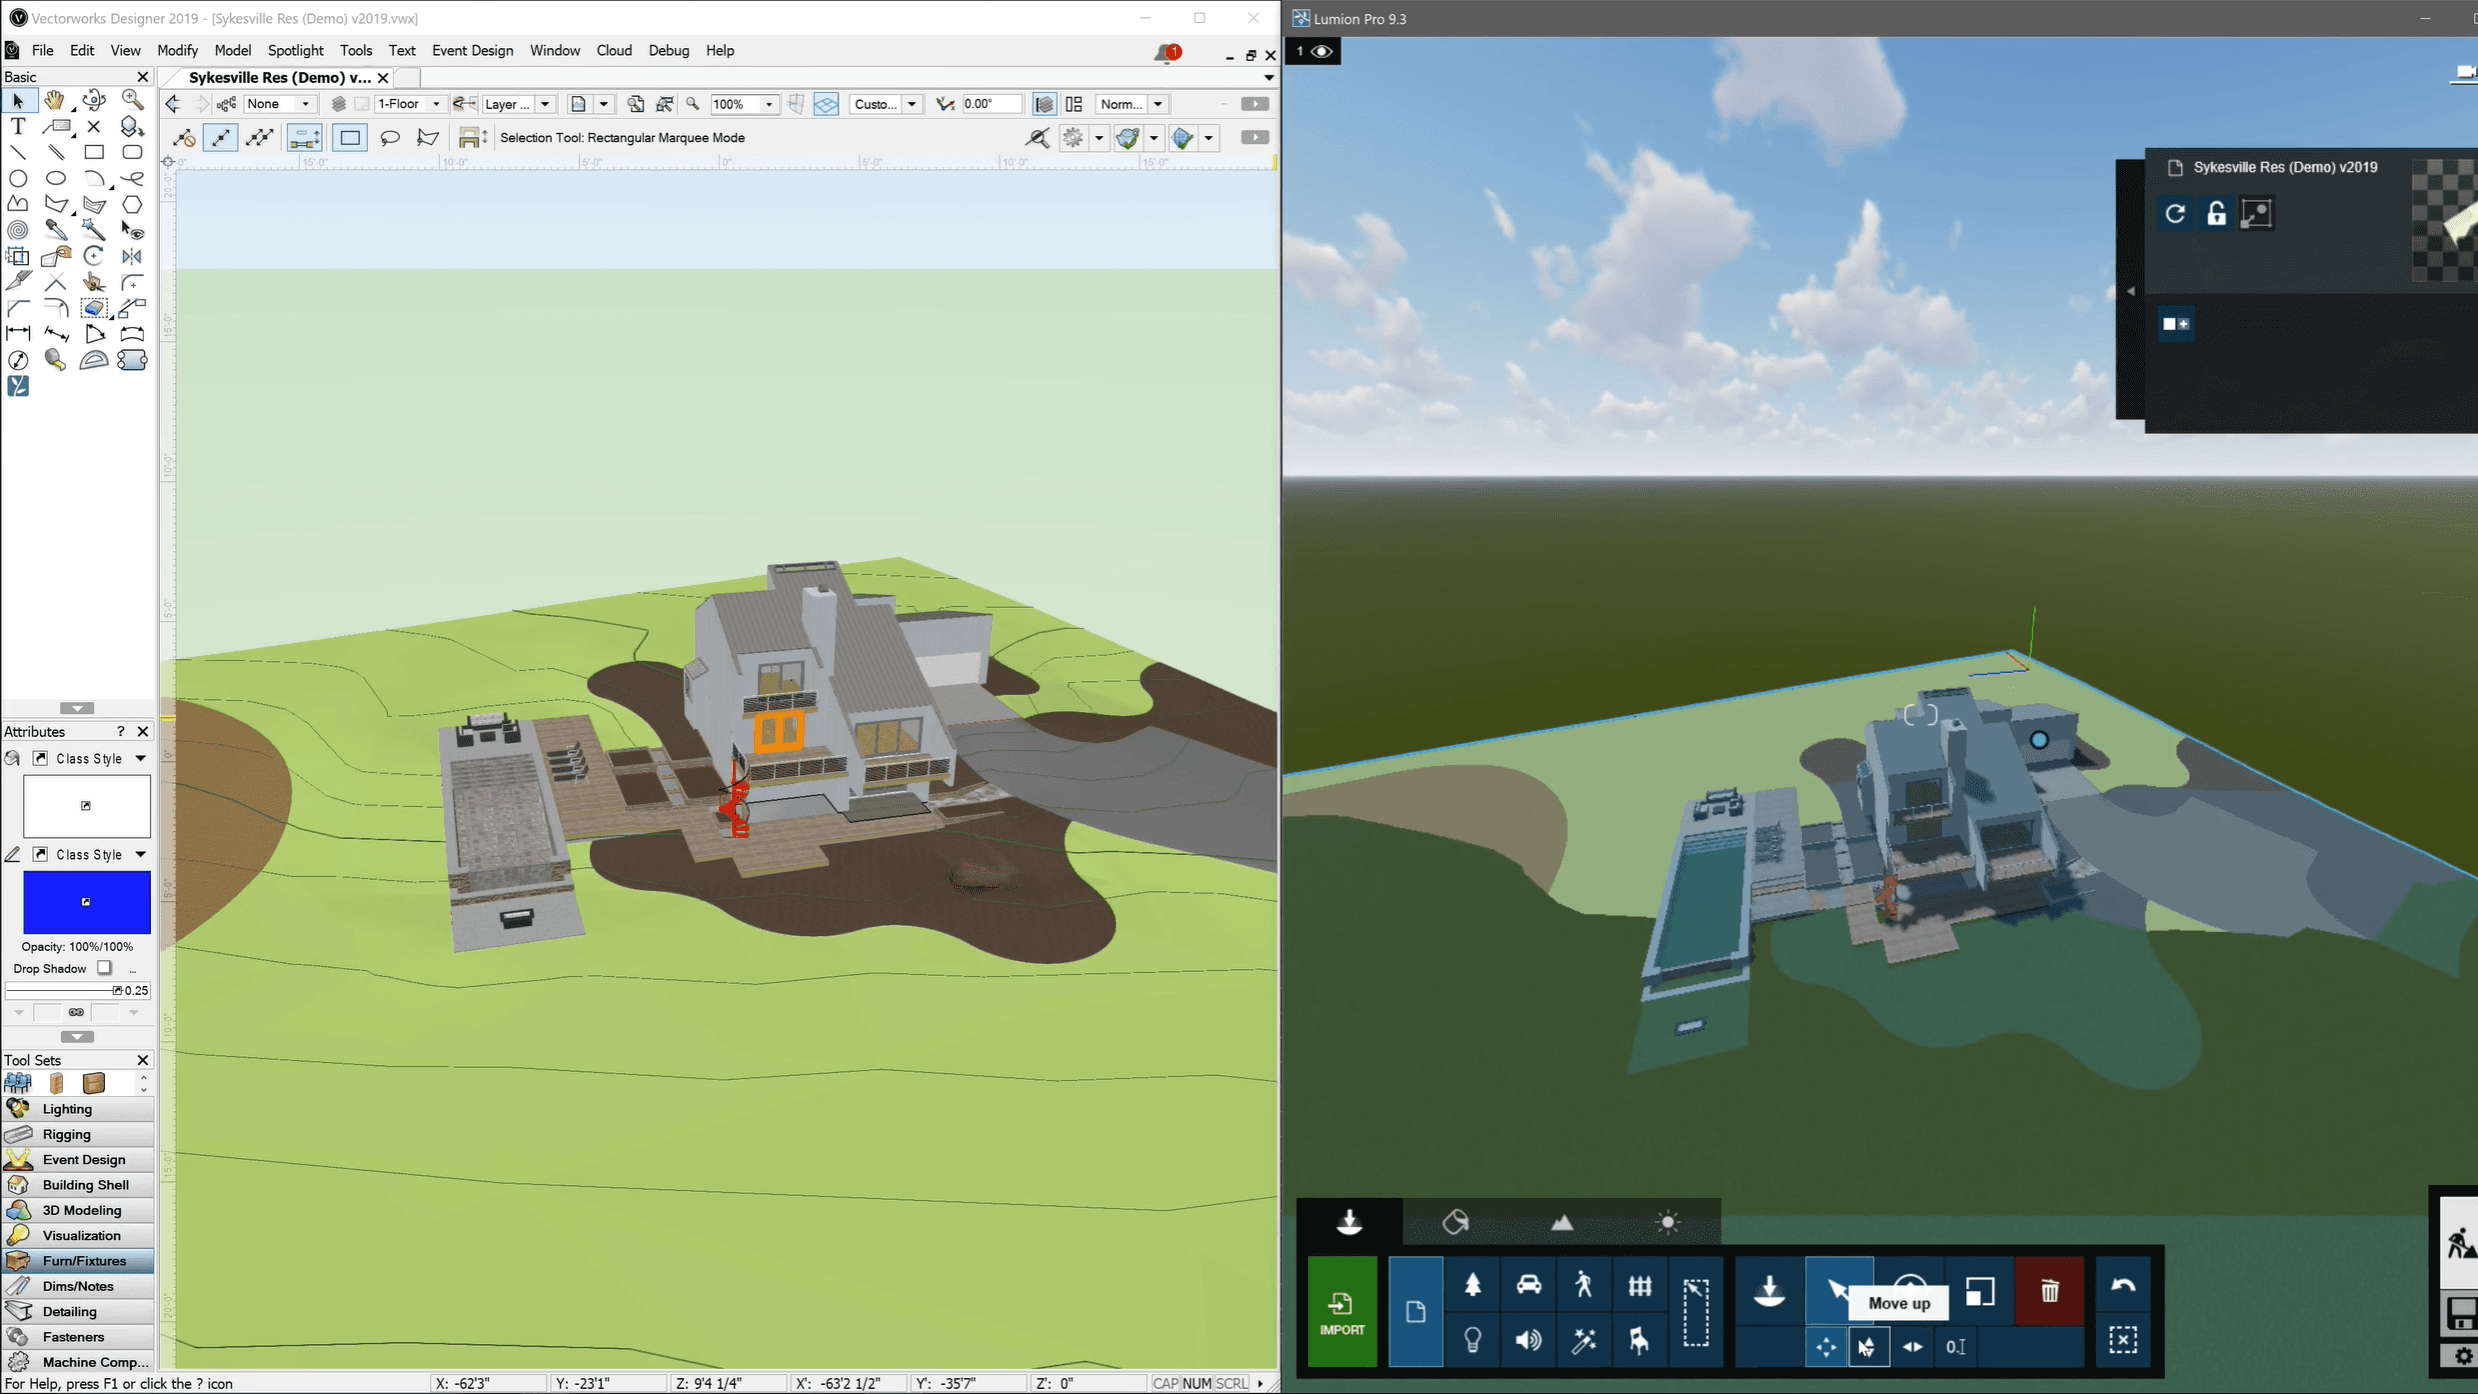Image resolution: width=2478 pixels, height=1394 pixels.
Task: Toggle the eye view indicator at Lumion top-left
Action: tap(1321, 51)
